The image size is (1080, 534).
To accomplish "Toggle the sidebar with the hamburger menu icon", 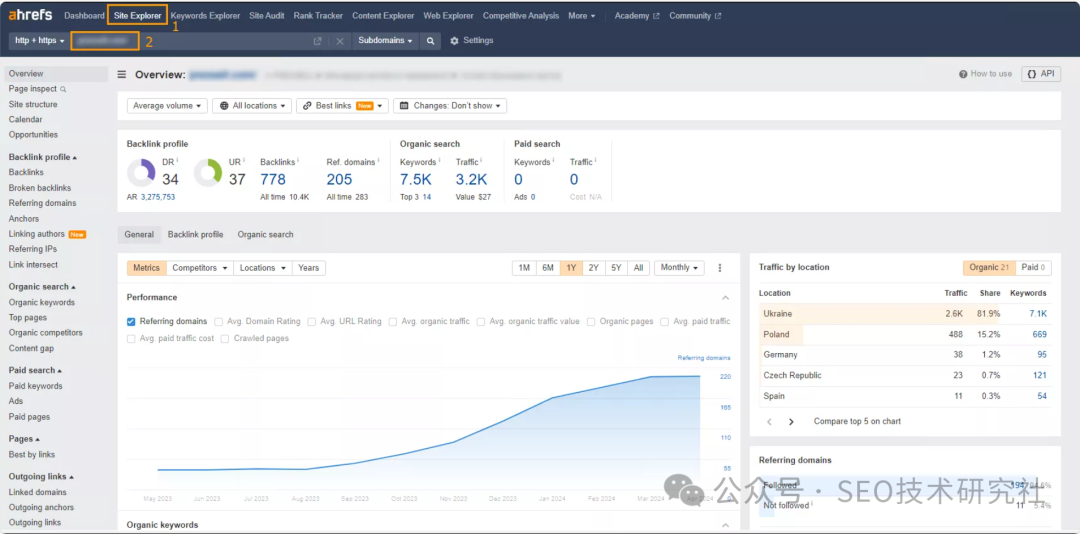I will 122,74.
